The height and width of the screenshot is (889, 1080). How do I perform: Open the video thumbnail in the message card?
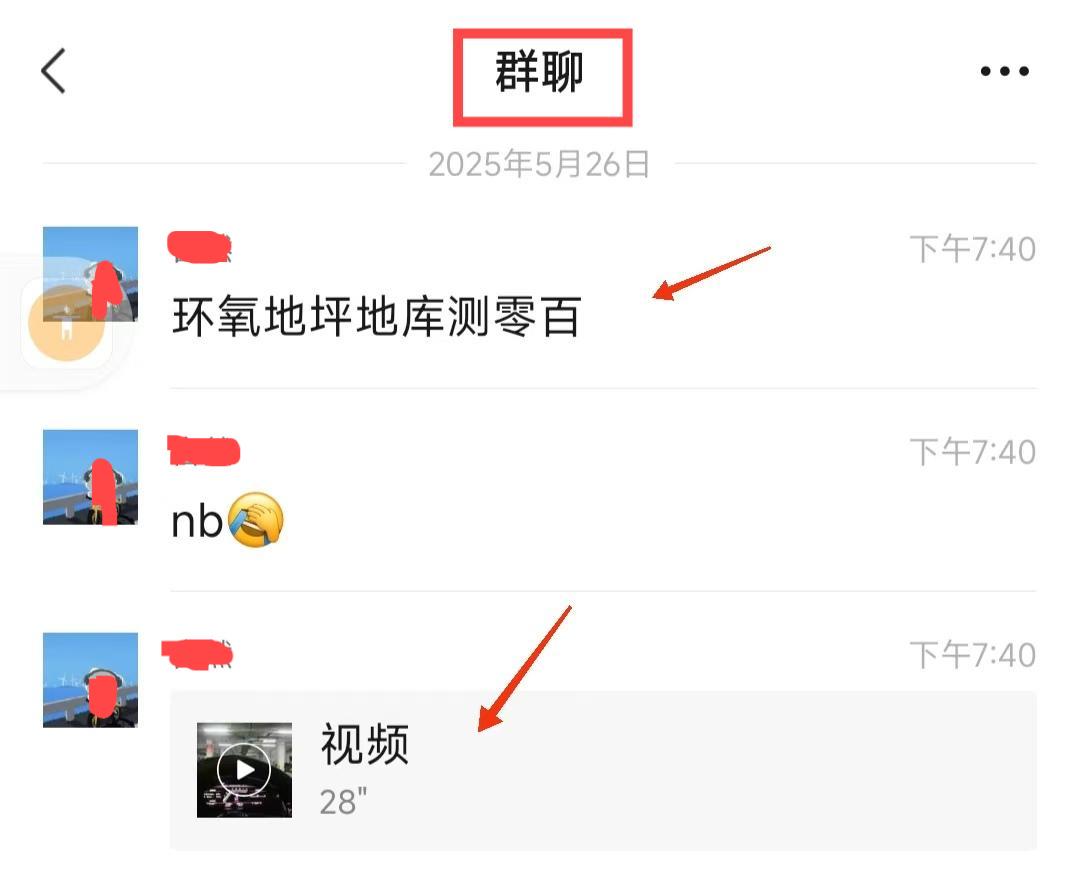(x=245, y=770)
